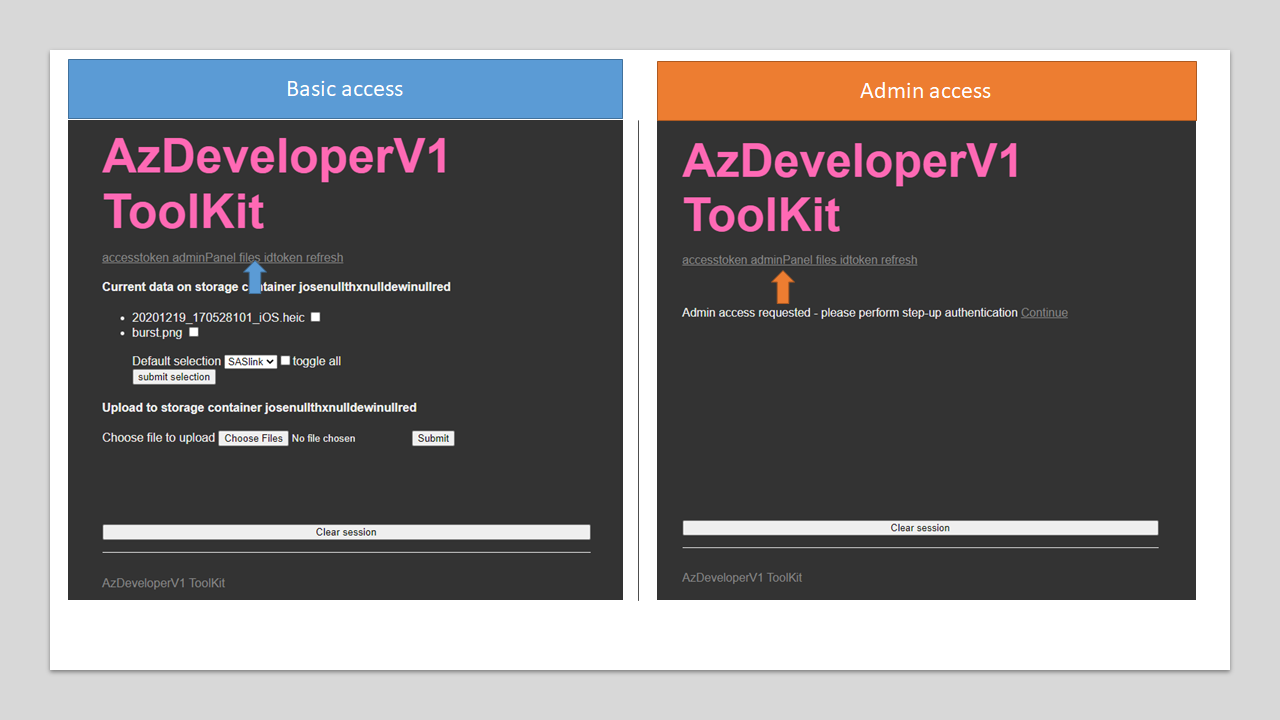Enable the toggle all checkbox
This screenshot has width=1280, height=720.
286,361
